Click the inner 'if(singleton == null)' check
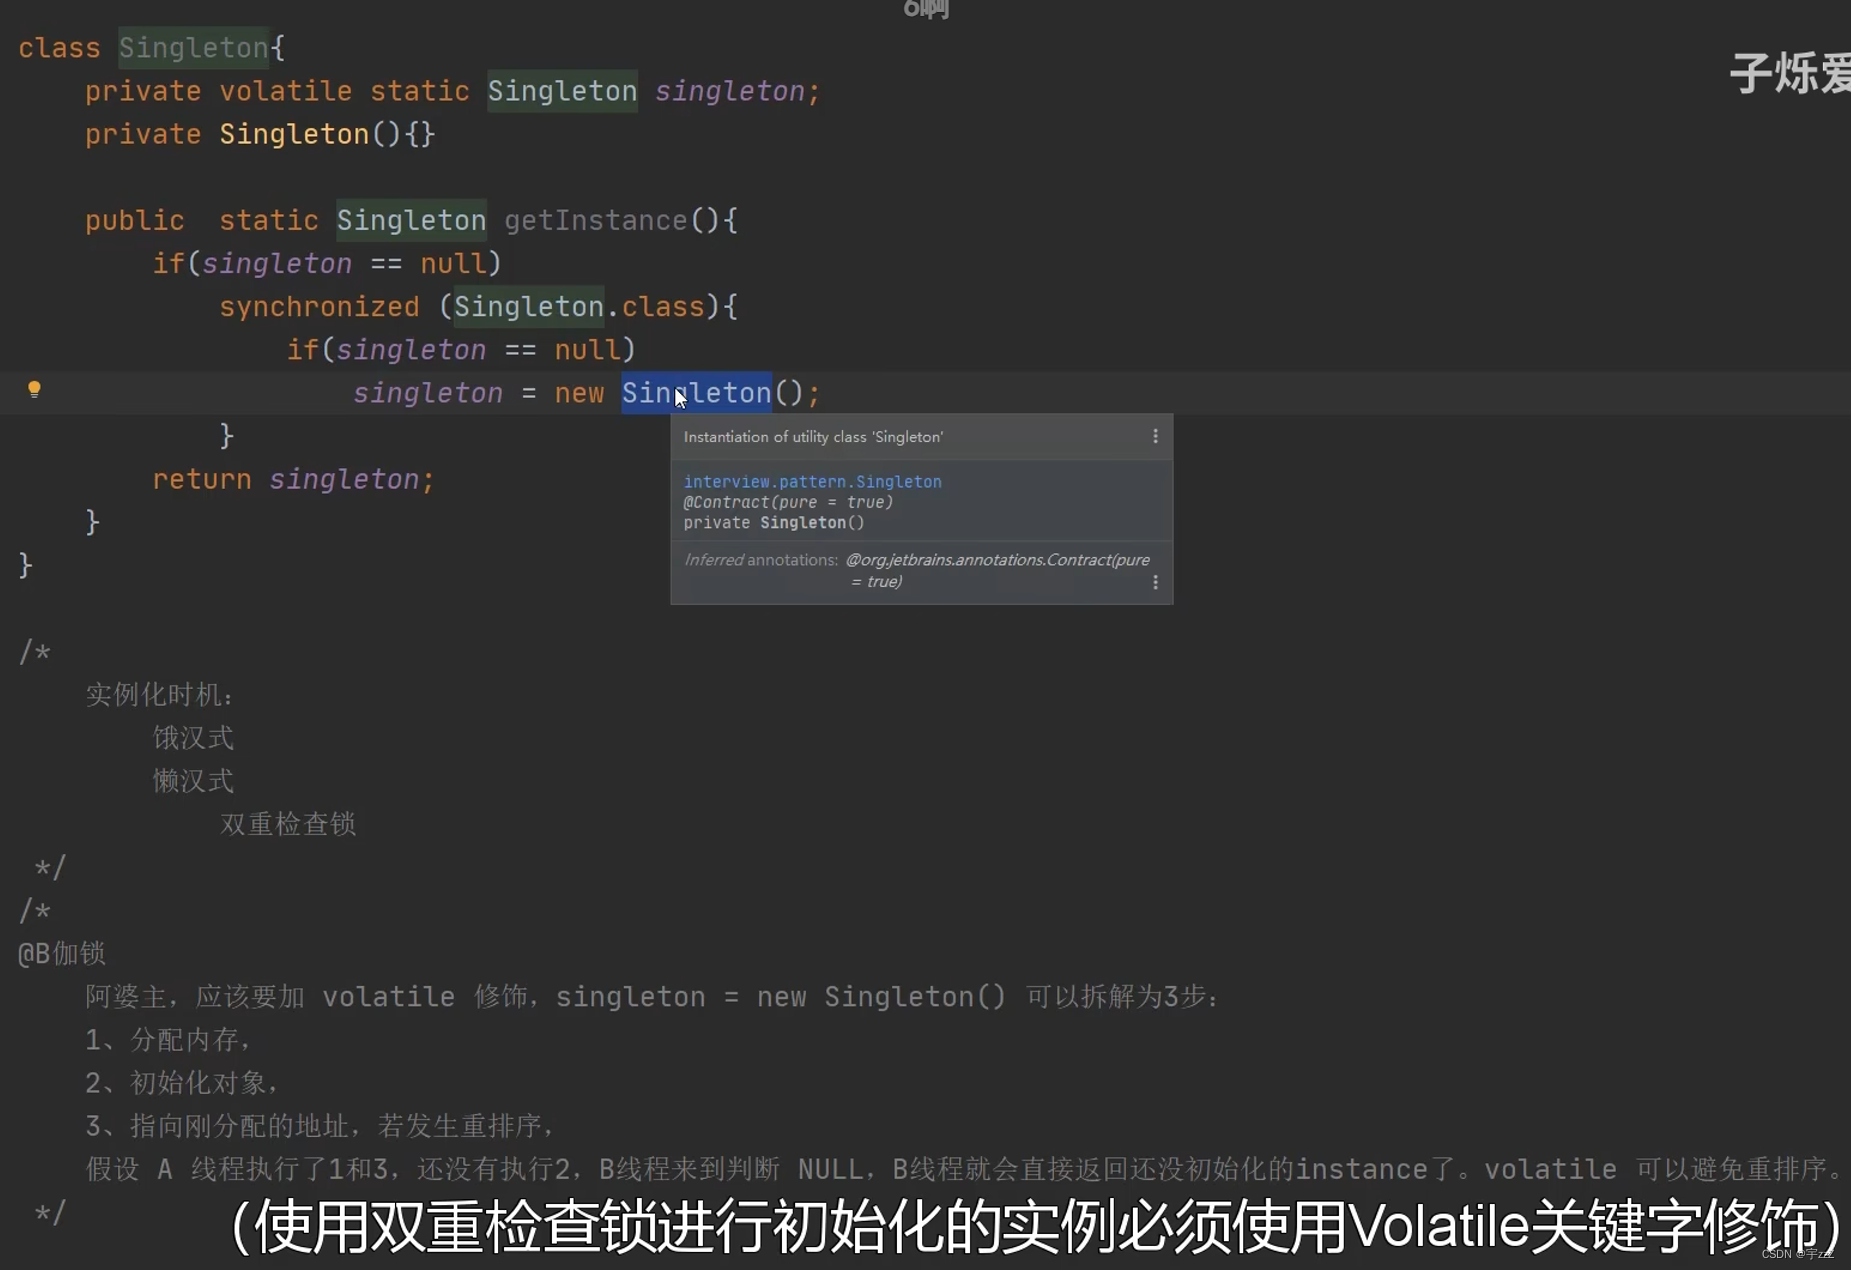Viewport: 1851px width, 1270px height. [461, 350]
